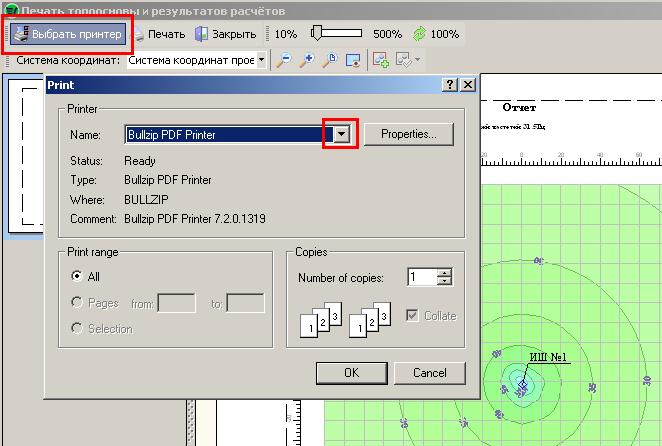Select the 'All' print range radio button

(77, 276)
